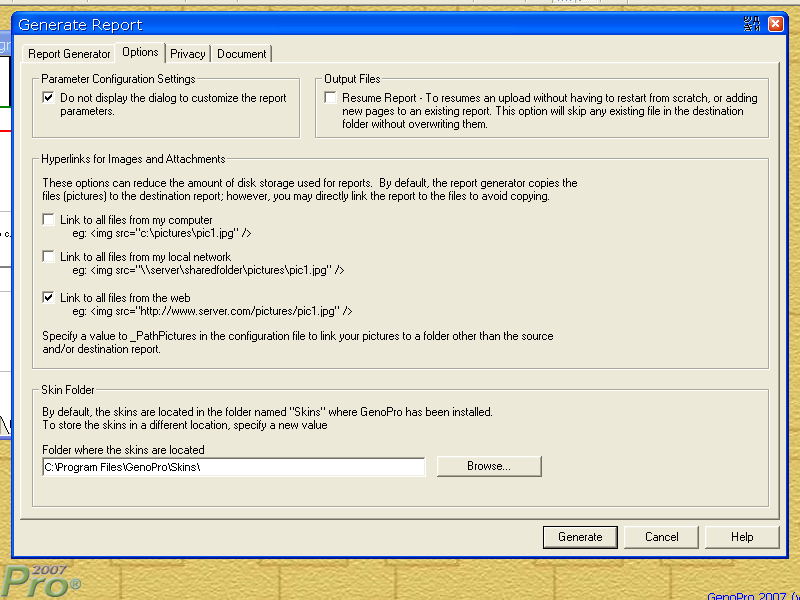
Task: Click the skins folder path field
Action: (233, 467)
